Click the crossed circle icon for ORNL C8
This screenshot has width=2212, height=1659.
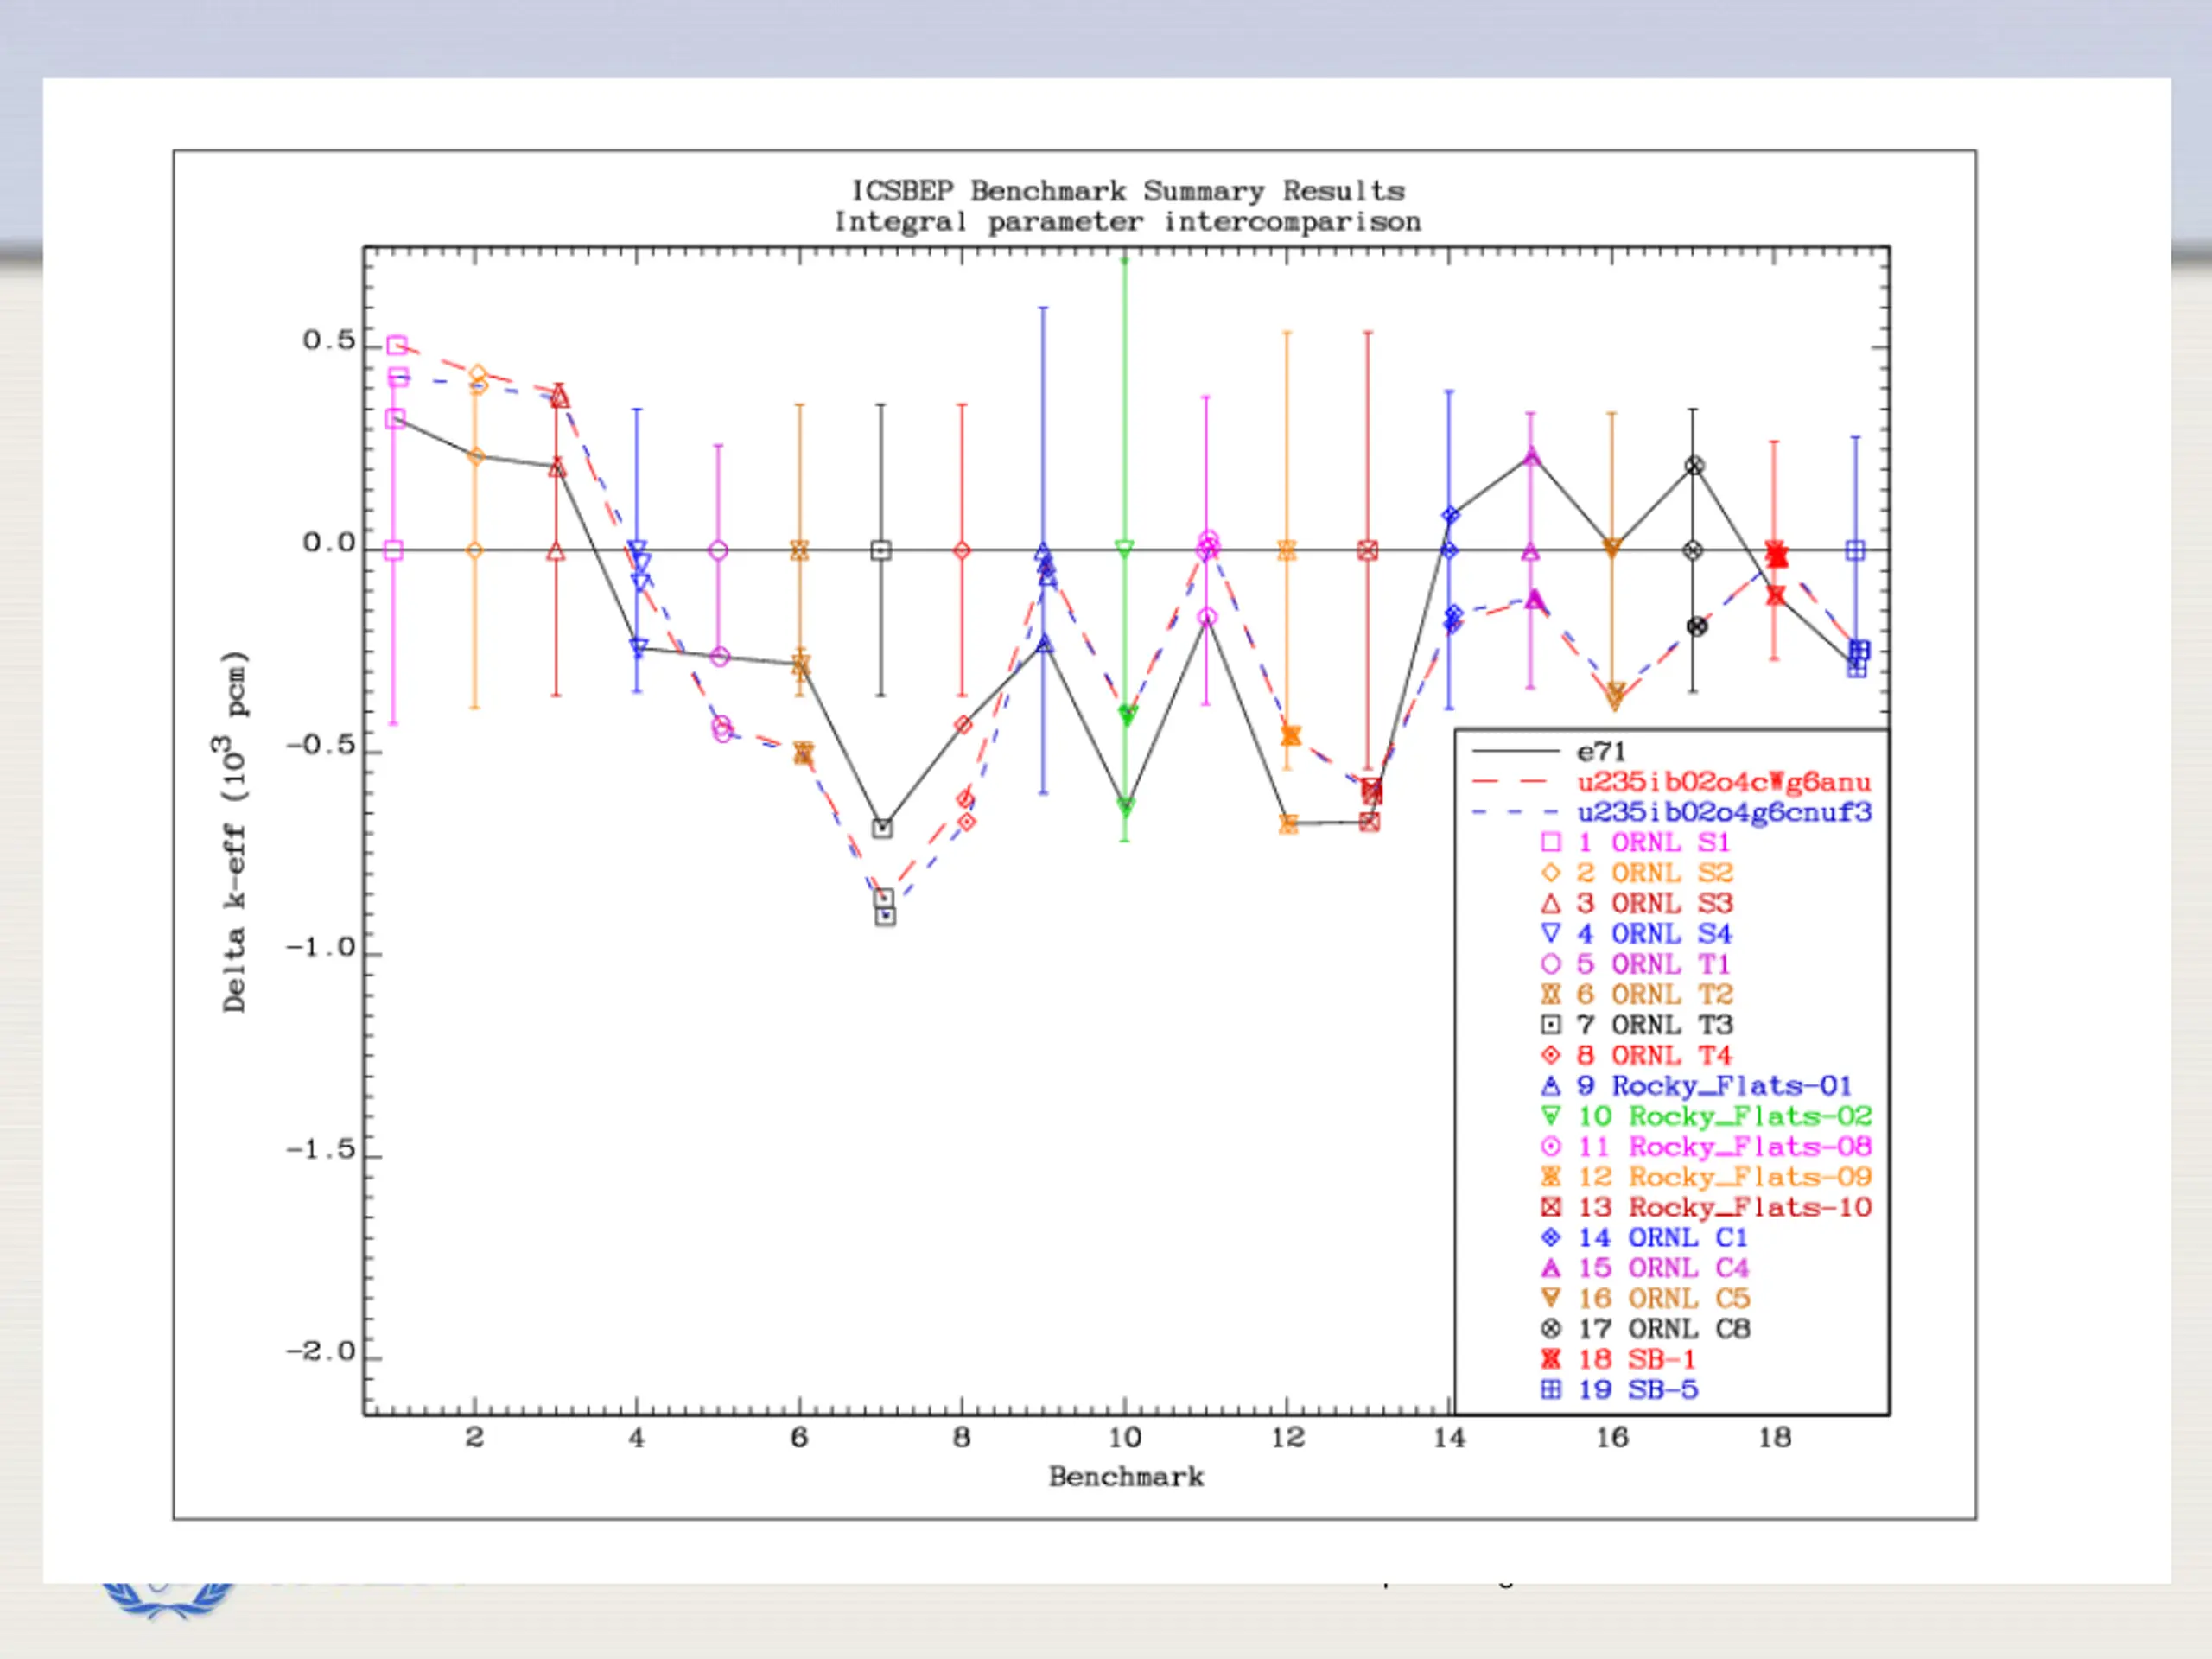(x=1550, y=1329)
